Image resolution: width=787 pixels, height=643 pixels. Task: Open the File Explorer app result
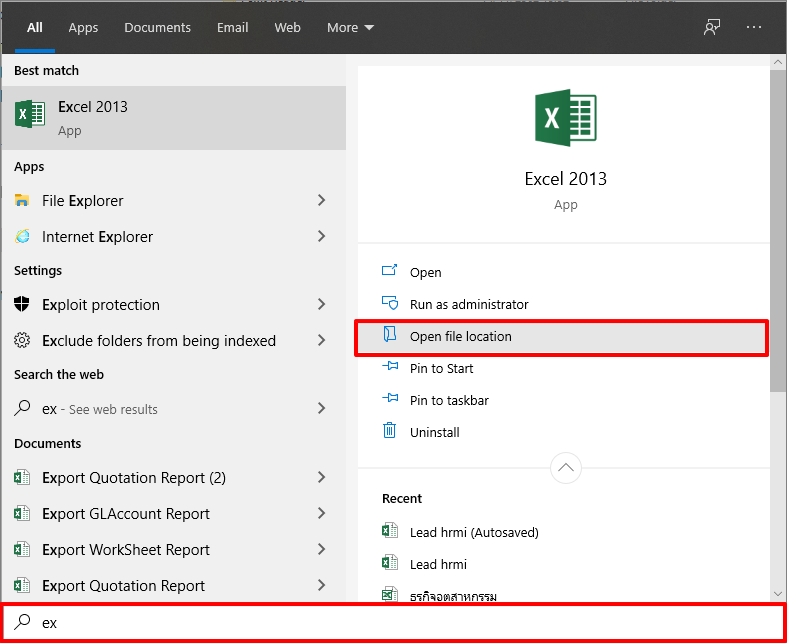pyautogui.click(x=82, y=201)
